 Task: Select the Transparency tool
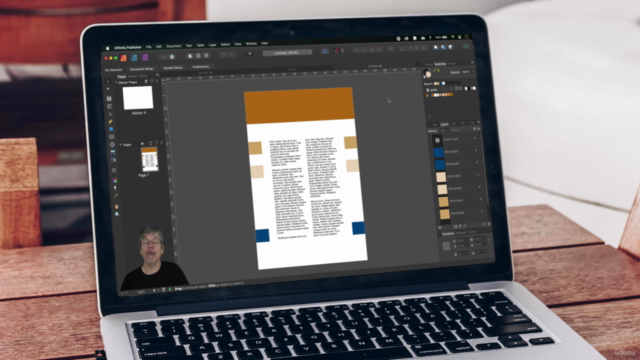115,188
